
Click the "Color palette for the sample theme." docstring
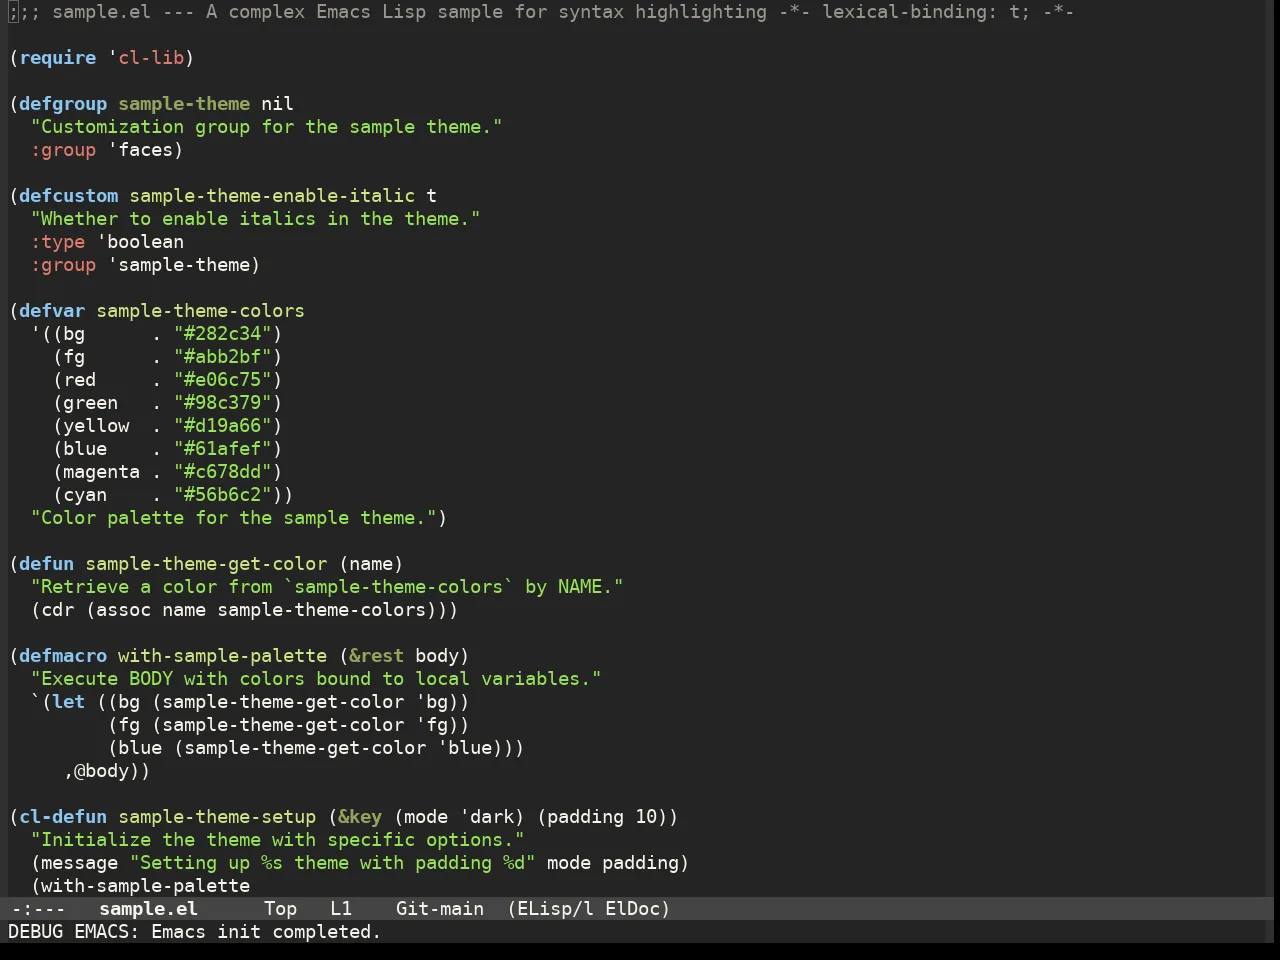pos(234,518)
